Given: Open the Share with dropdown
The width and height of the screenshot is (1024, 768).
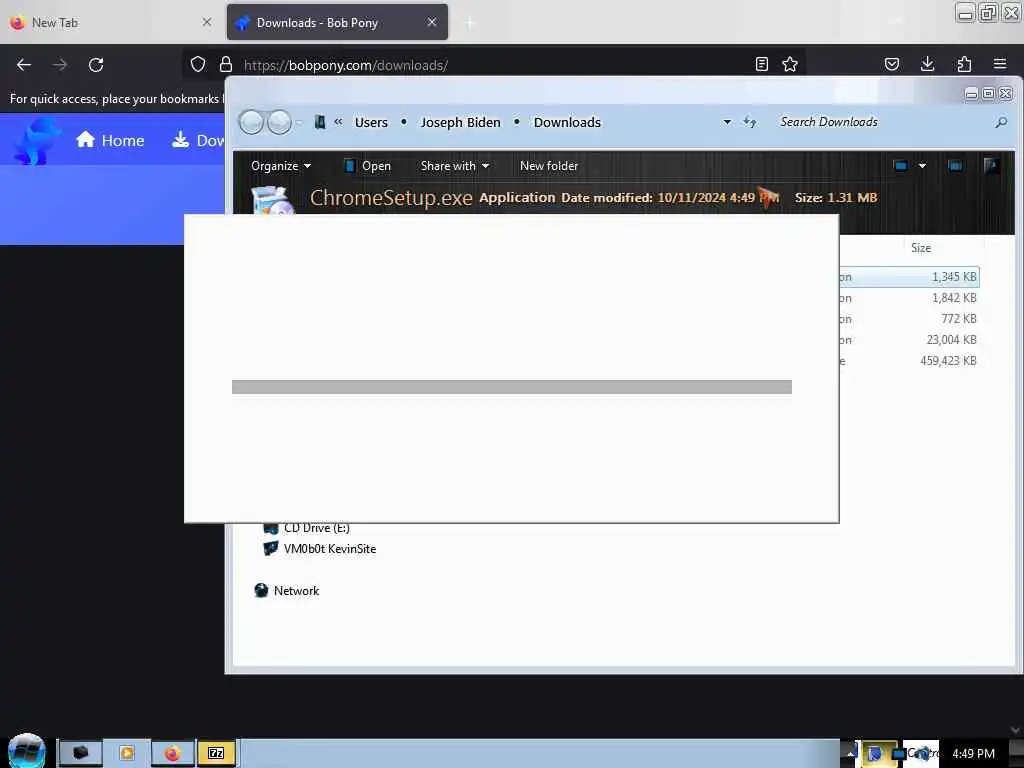Looking at the screenshot, I should (x=455, y=166).
